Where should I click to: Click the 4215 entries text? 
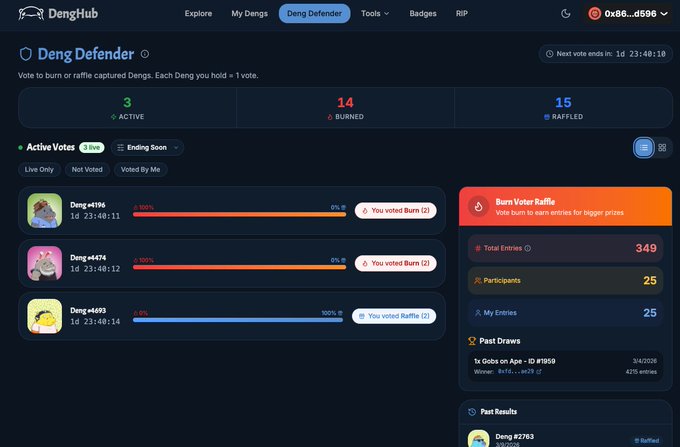tap(641, 372)
